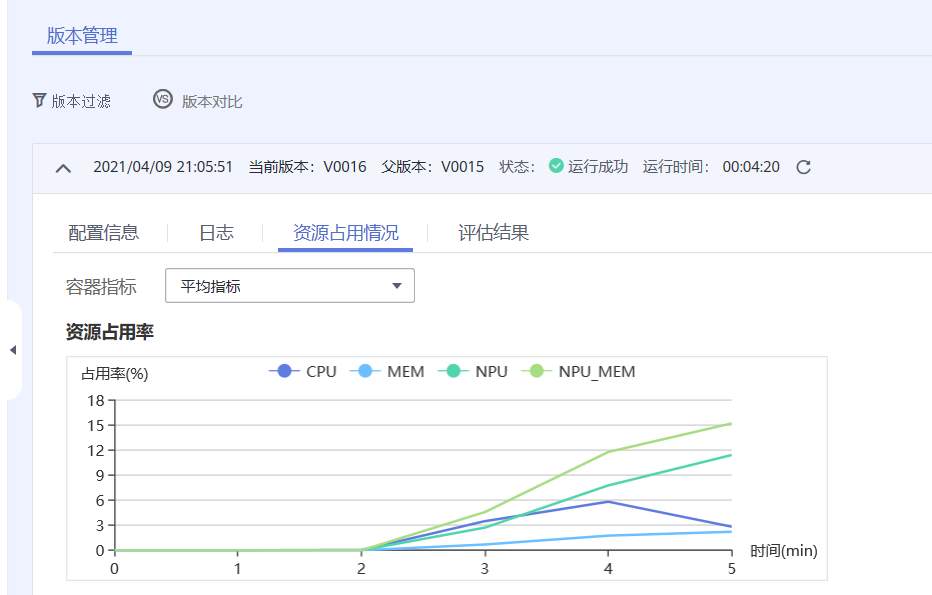The image size is (932, 595).
Task: Refresh the V0016 run status
Action: tap(803, 167)
